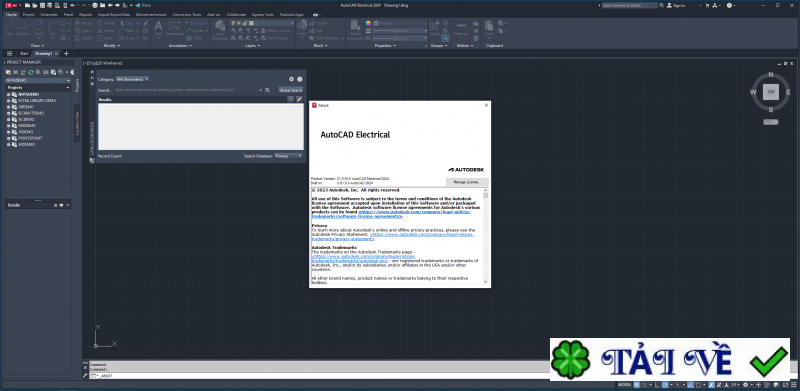Viewport: 800px width, 391px height.
Task: Click the Plot printer icon in quick access toolbar
Action: click(x=95, y=5)
